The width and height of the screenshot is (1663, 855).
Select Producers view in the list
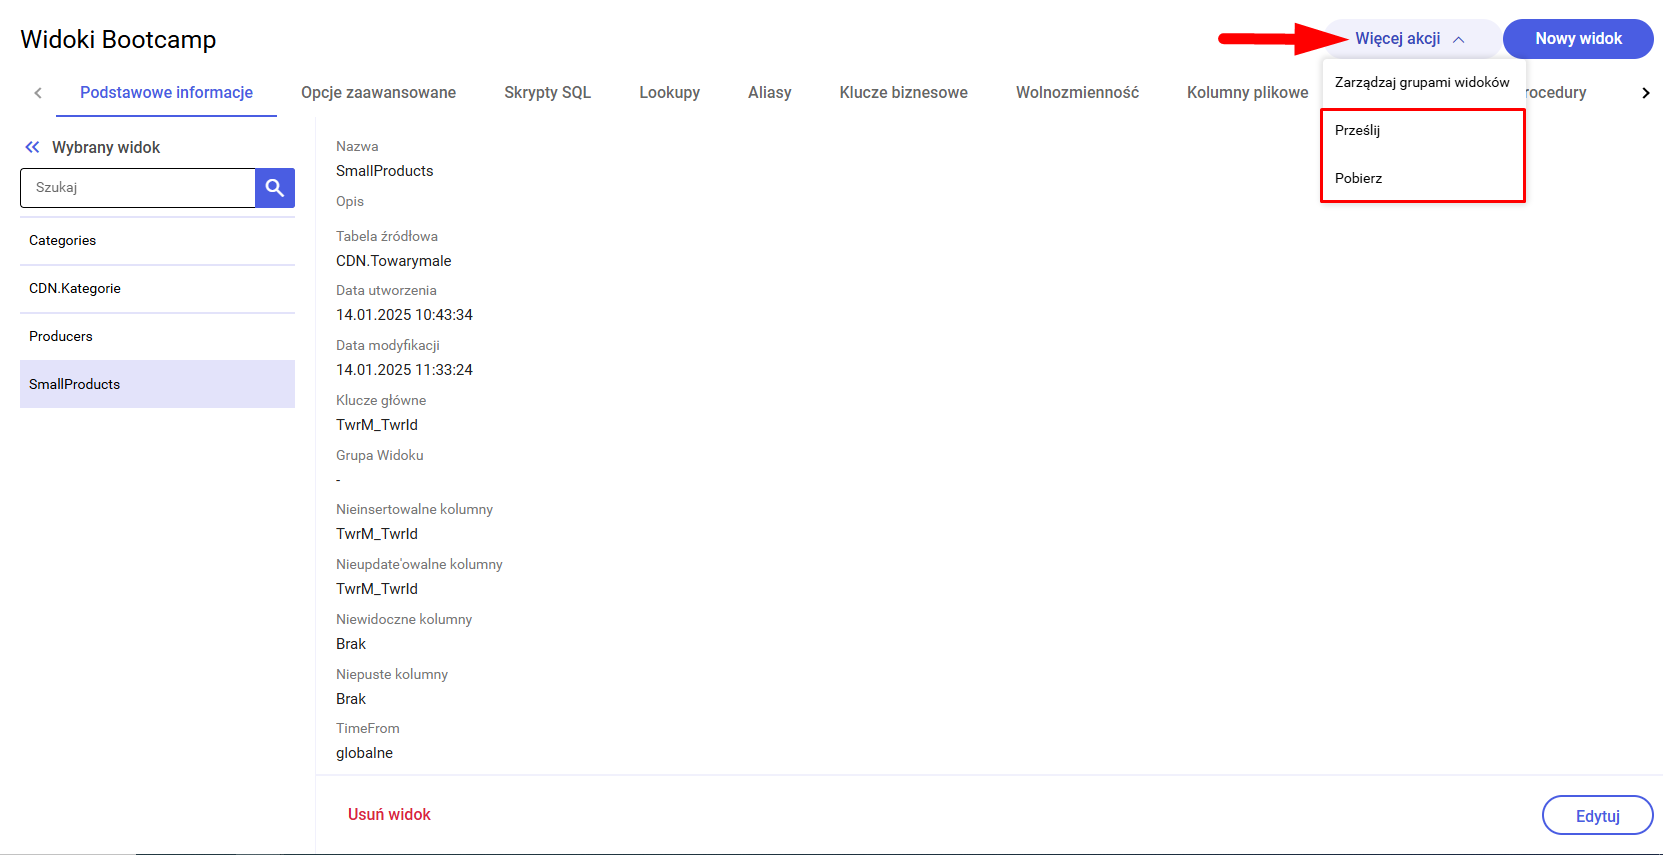coord(157,337)
